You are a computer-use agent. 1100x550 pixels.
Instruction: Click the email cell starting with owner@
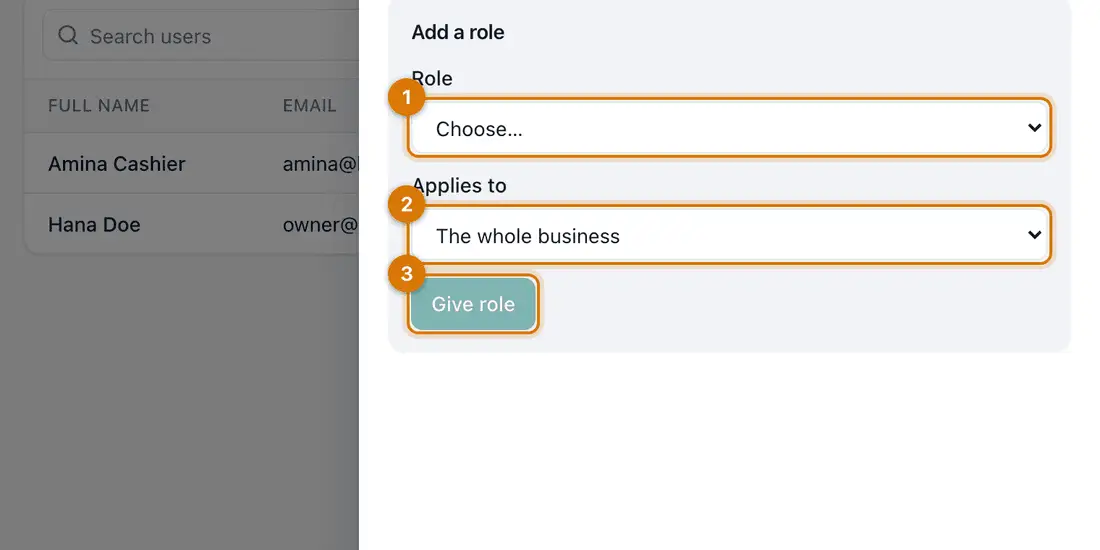click(321, 224)
